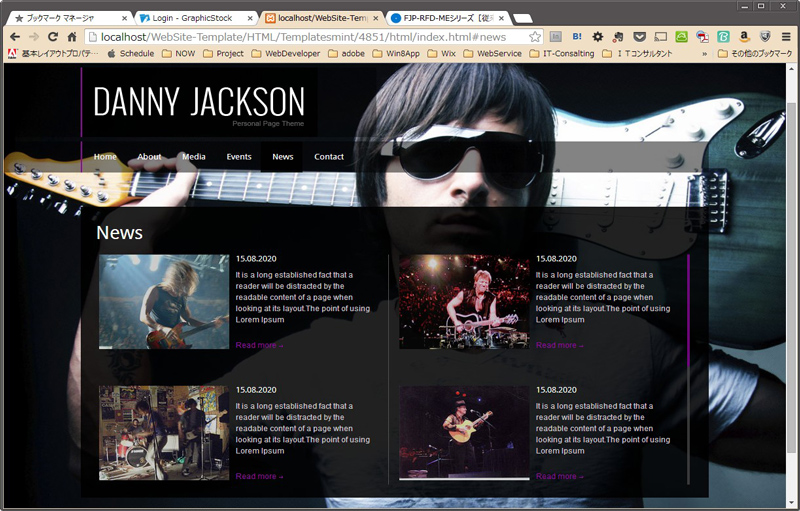Viewport: 800px width, 511px height.
Task: Click the first Read more link
Action: 259,345
